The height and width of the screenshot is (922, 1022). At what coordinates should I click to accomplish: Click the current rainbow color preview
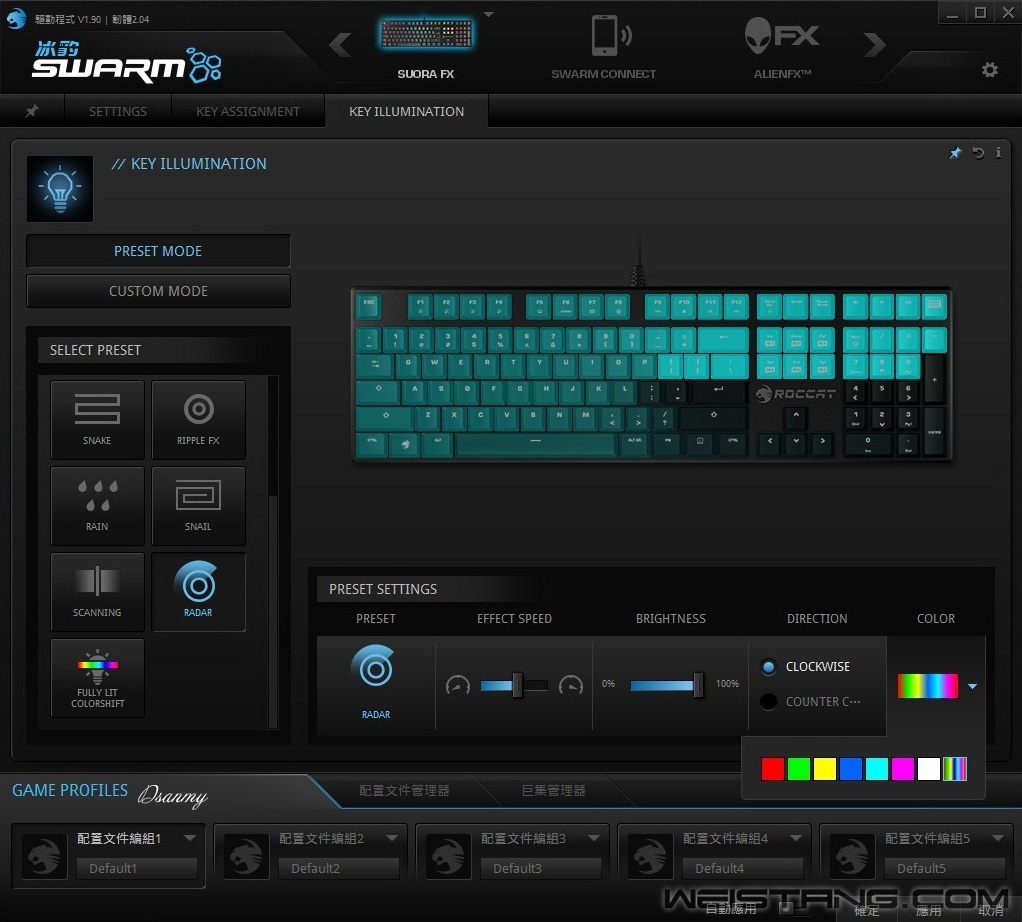coord(927,686)
